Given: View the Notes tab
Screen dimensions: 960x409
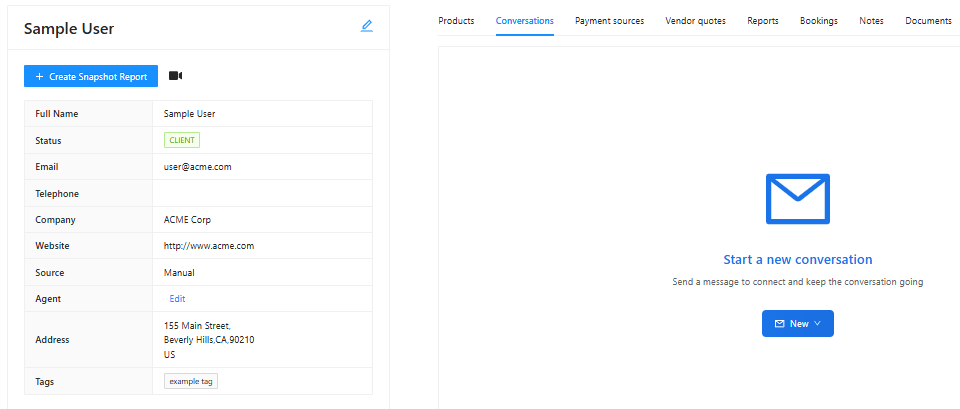Looking at the screenshot, I should [871, 21].
